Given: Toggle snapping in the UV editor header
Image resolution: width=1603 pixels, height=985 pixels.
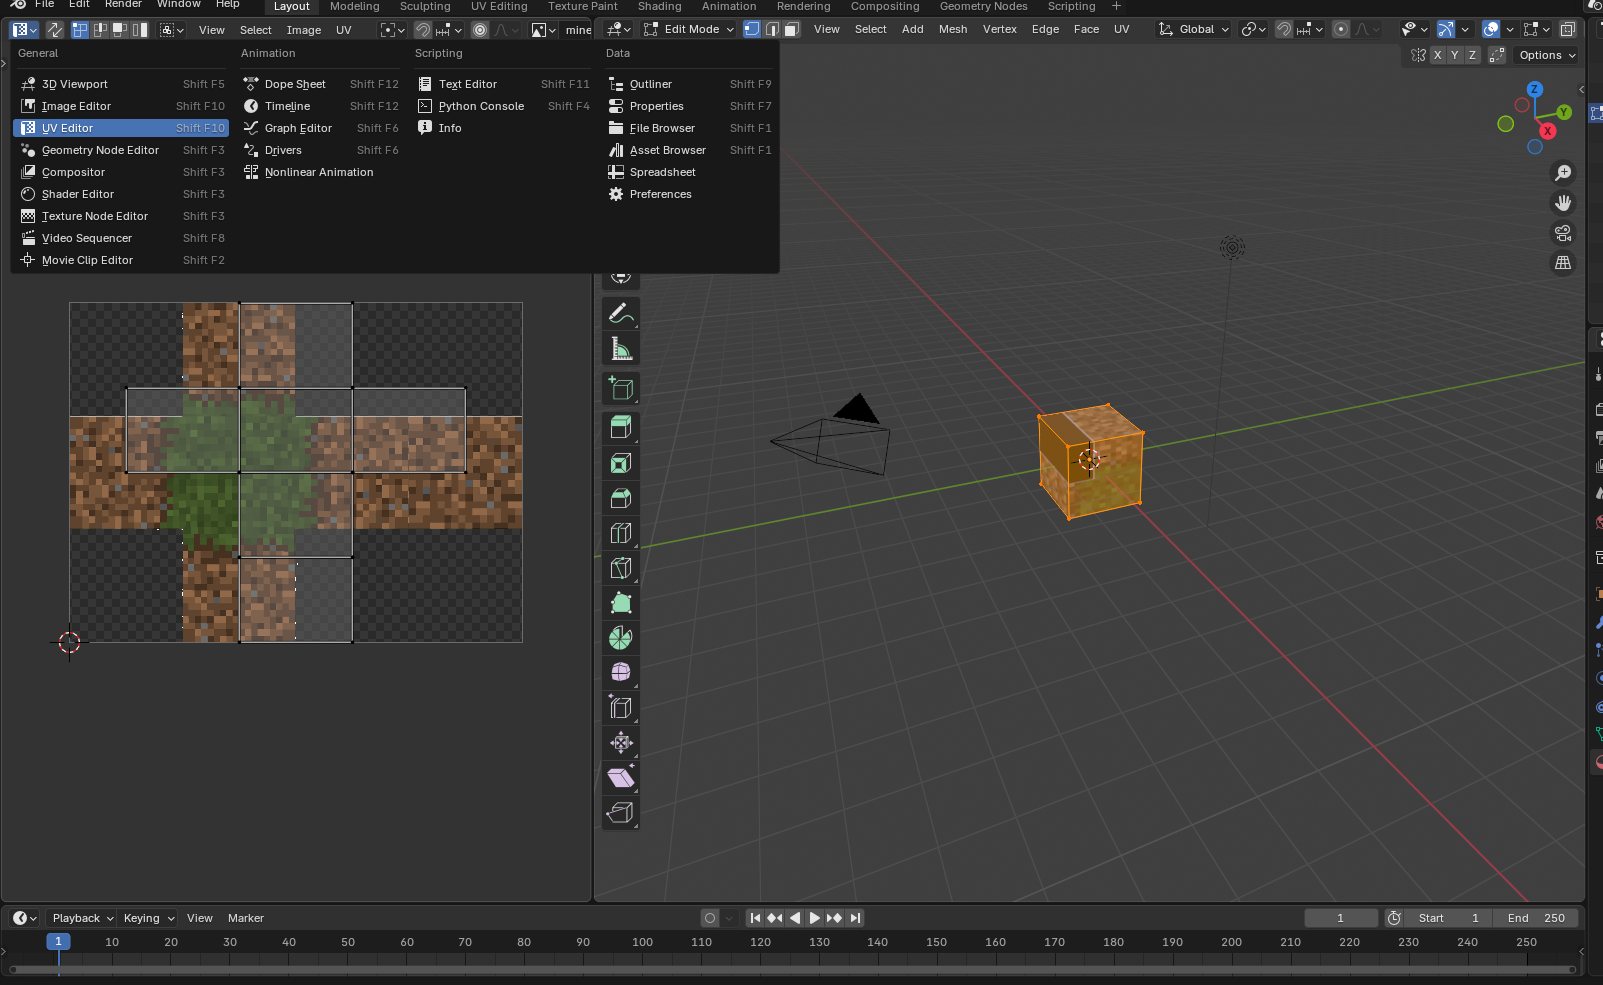Looking at the screenshot, I should (423, 30).
